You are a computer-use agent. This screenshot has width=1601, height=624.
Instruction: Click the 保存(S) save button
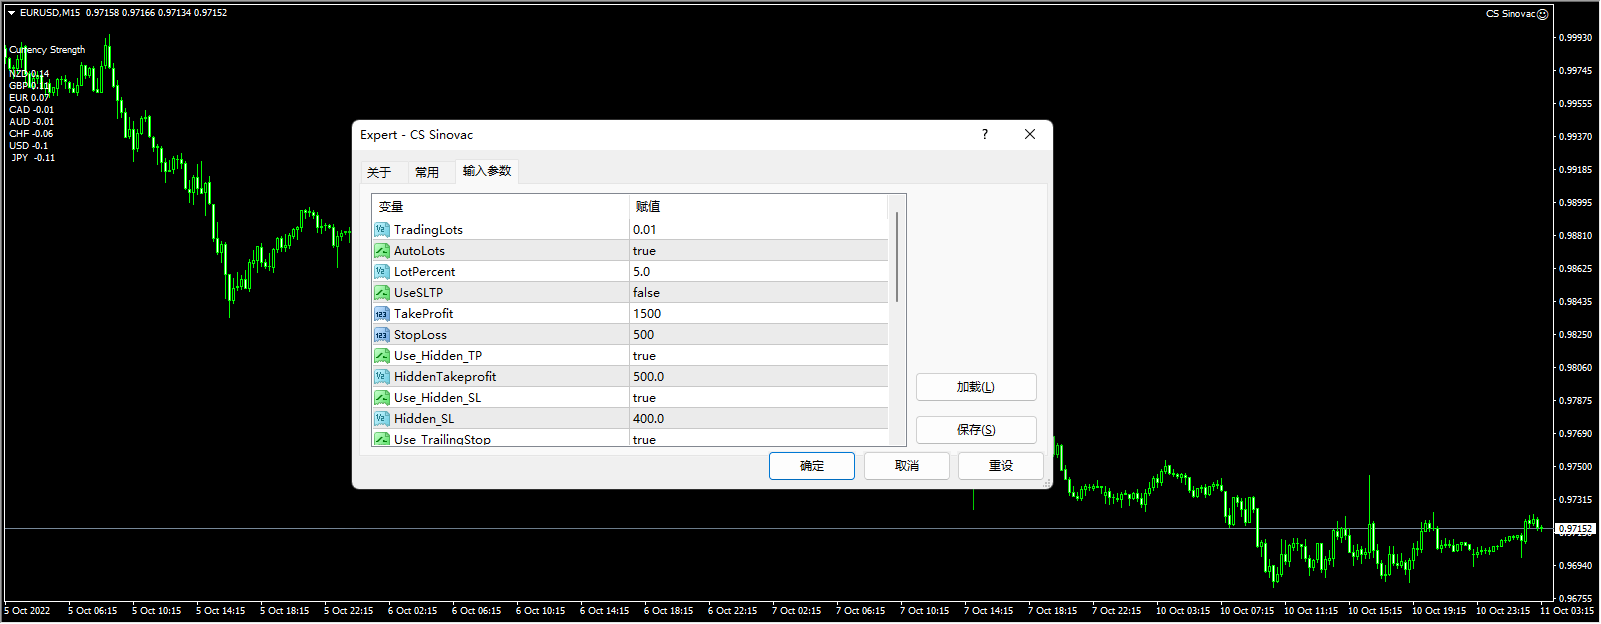(x=975, y=430)
